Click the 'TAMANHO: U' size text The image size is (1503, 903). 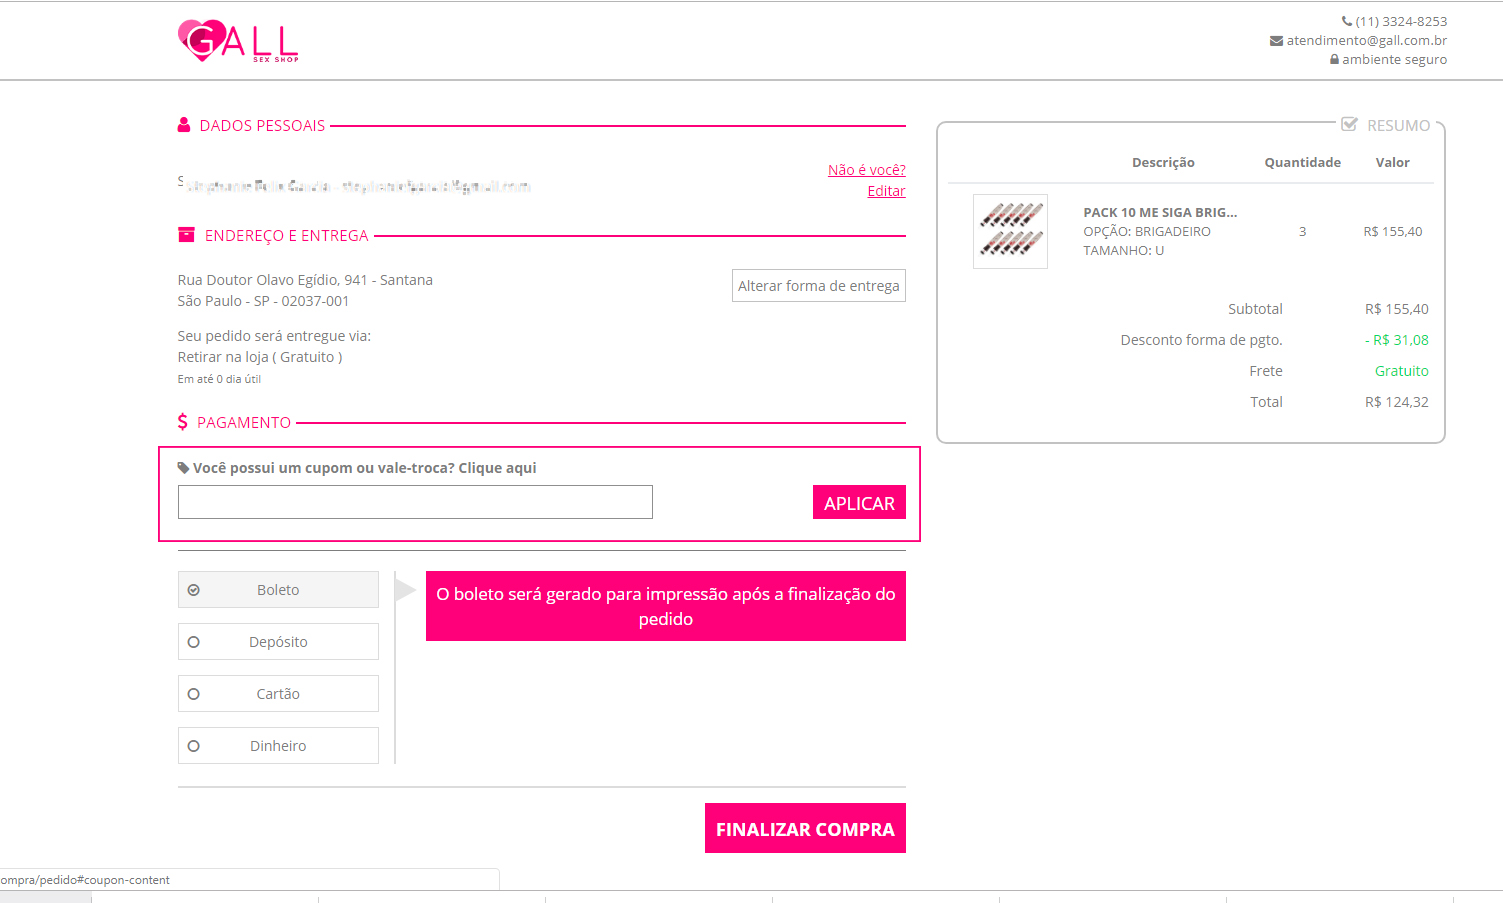click(x=1124, y=250)
